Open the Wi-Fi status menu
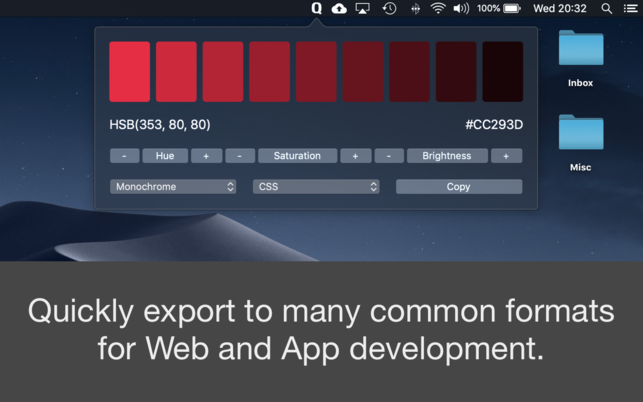This screenshot has height=402, width=643. click(438, 8)
